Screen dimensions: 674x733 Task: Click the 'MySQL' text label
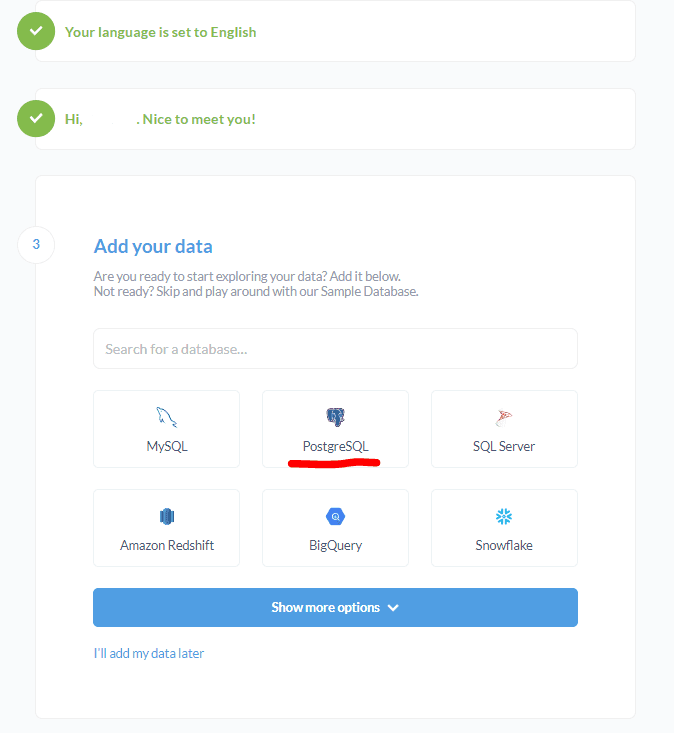167,446
